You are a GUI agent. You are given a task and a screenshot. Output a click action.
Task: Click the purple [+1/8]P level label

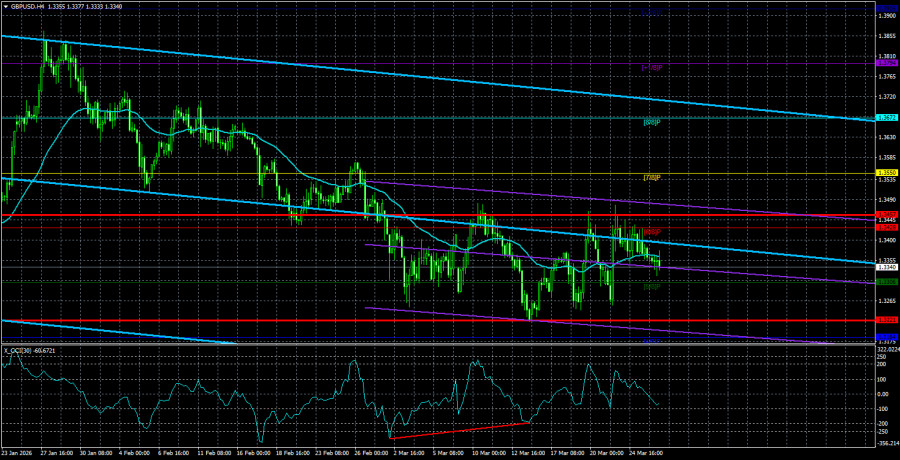(x=652, y=68)
